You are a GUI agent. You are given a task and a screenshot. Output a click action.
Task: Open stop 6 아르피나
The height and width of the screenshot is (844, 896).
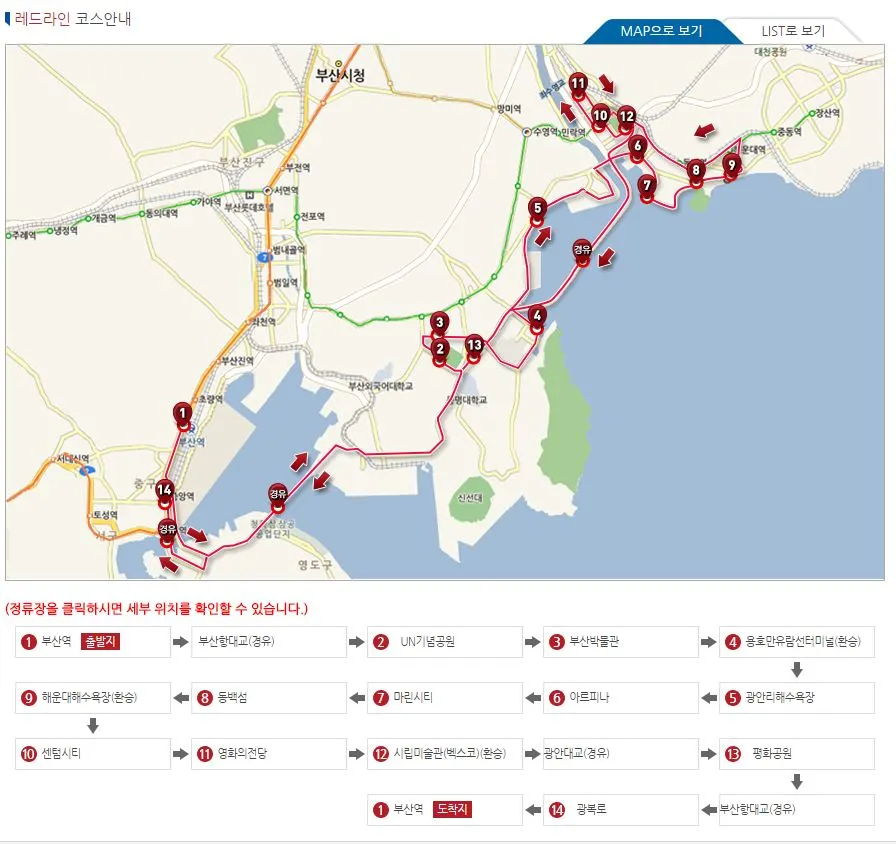(621, 698)
